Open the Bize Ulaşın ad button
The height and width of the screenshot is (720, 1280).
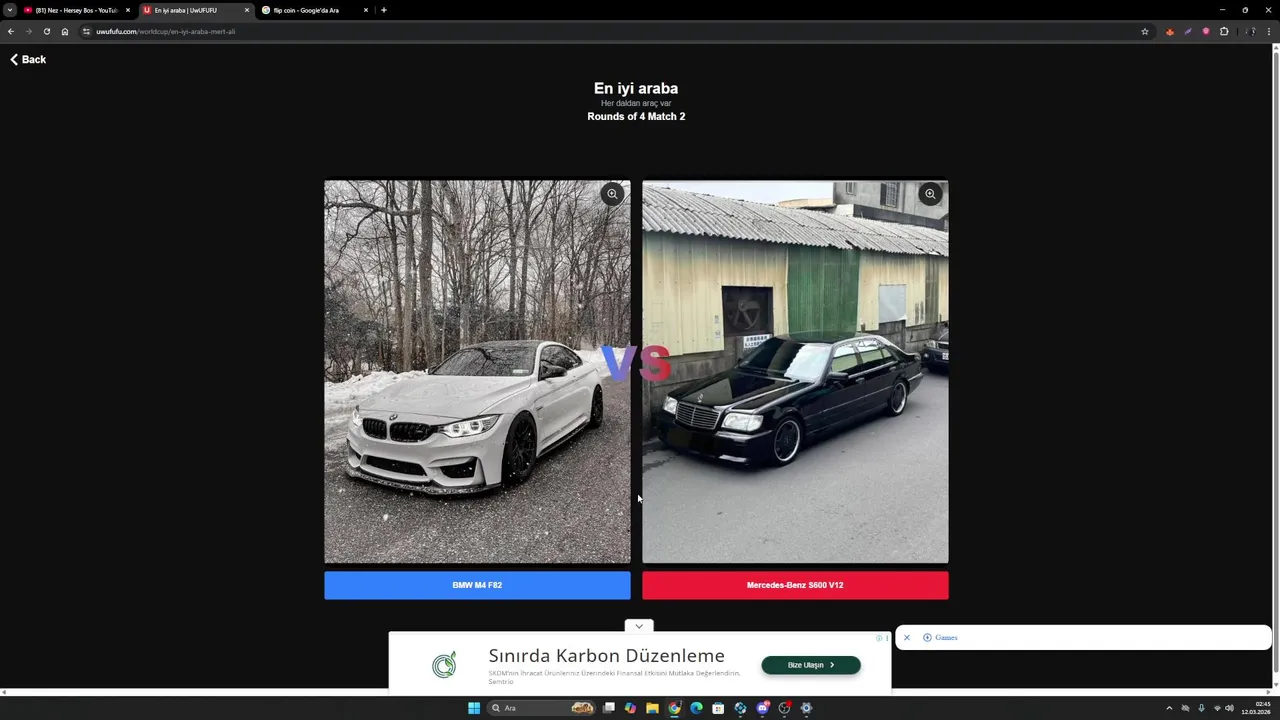pos(811,665)
